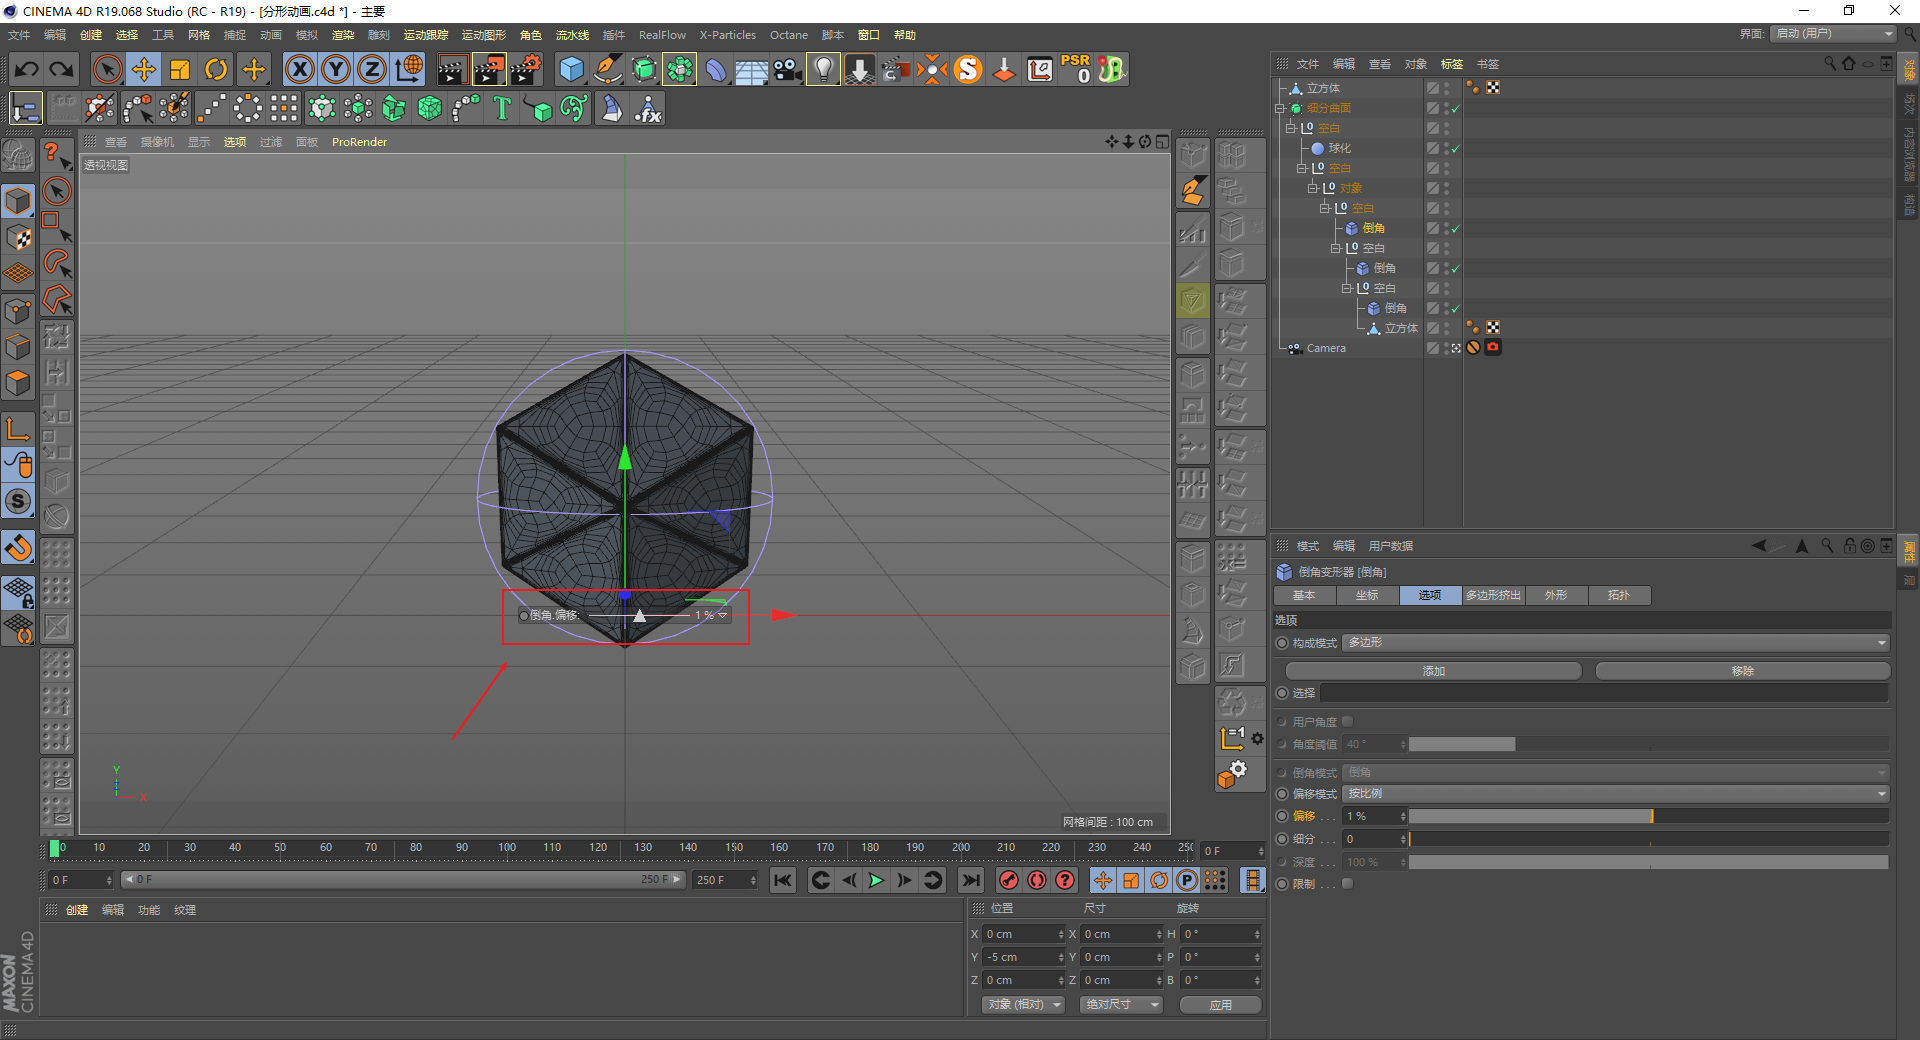Collapse the 细分曲面 tree node
Screen dimensions: 1920x1040
point(1280,108)
